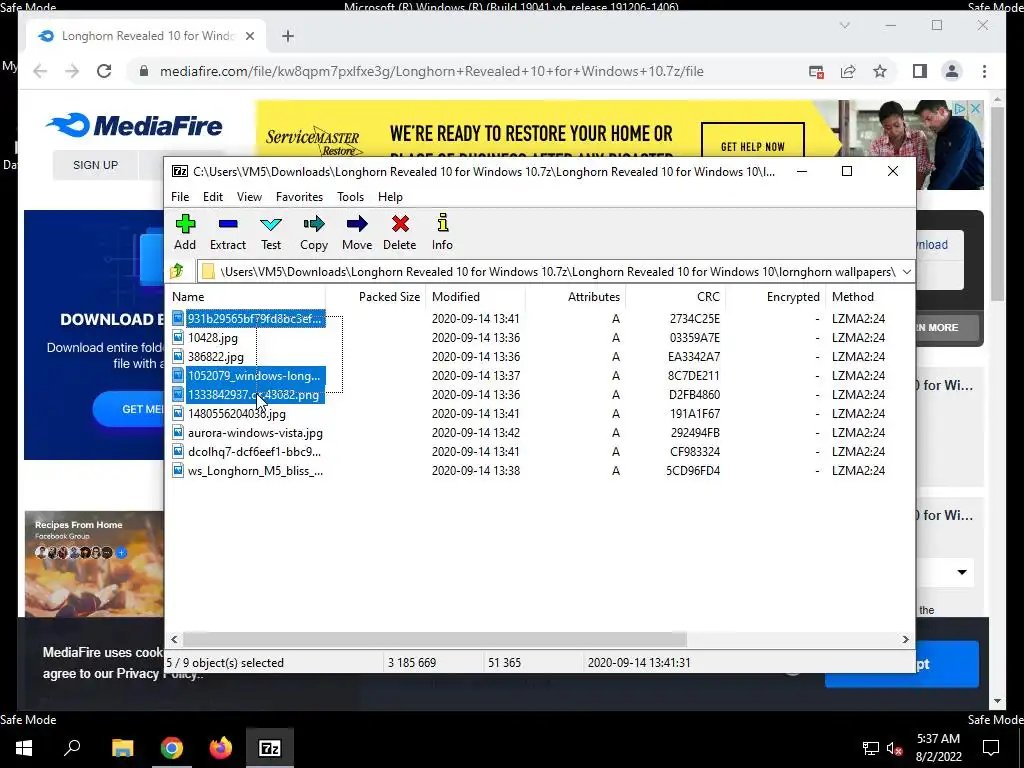The image size is (1024, 768).
Task: Open Chrome tab search dropdown
Action: click(844, 25)
